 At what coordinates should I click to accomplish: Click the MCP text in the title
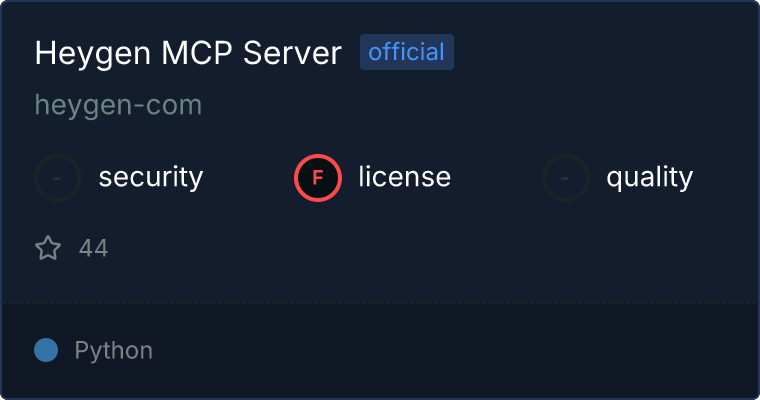pyautogui.click(x=197, y=52)
